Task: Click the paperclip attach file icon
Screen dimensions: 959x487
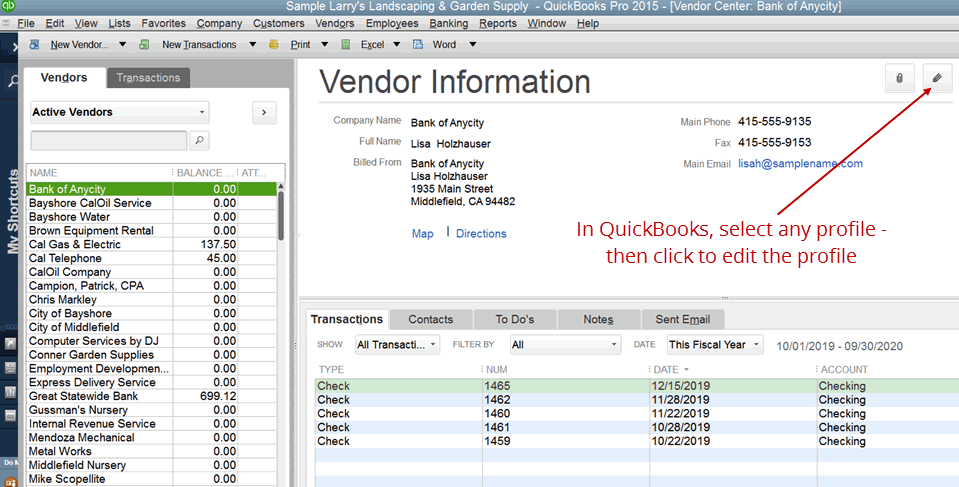Action: pos(900,78)
